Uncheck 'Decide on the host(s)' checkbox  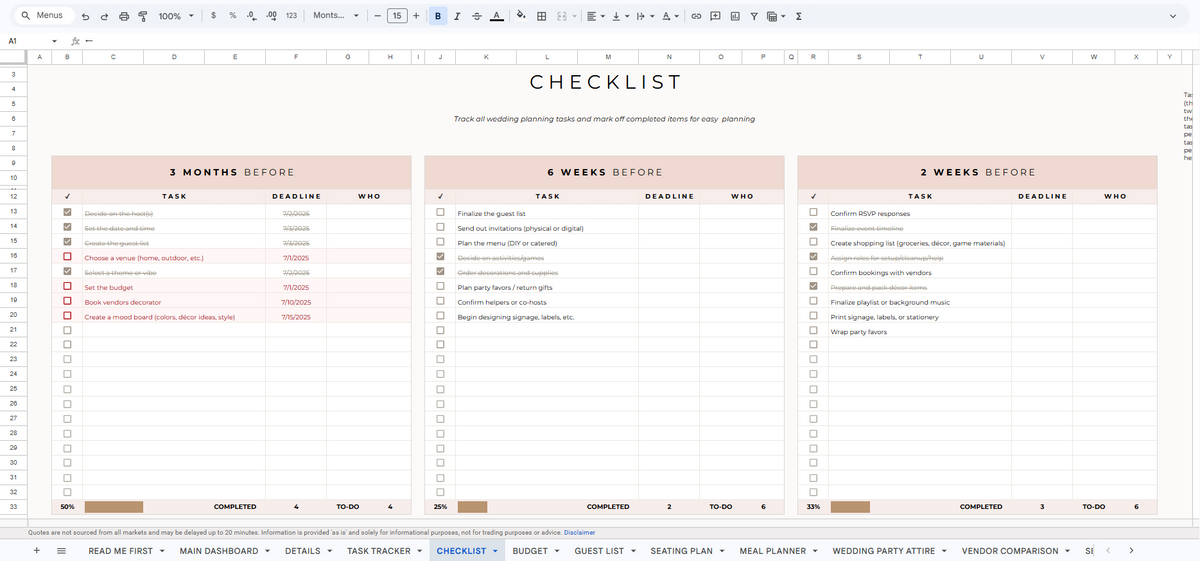pos(67,213)
